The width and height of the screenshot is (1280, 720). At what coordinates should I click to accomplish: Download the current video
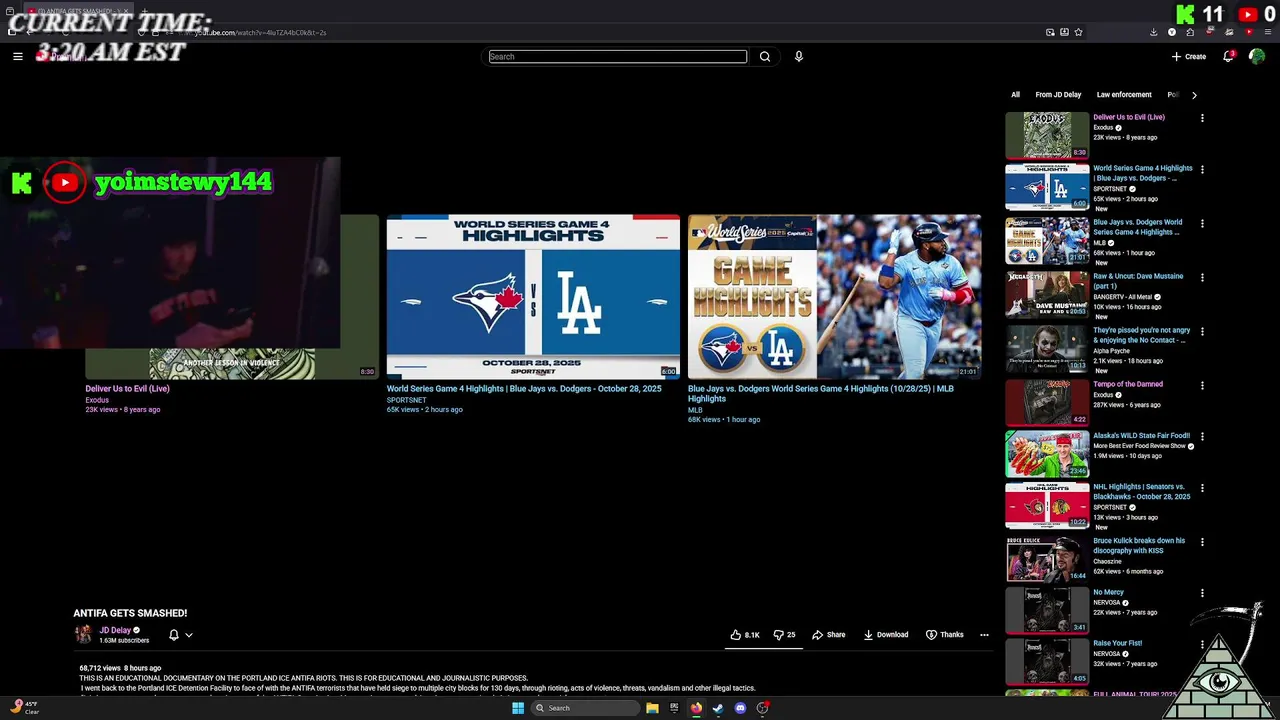886,635
